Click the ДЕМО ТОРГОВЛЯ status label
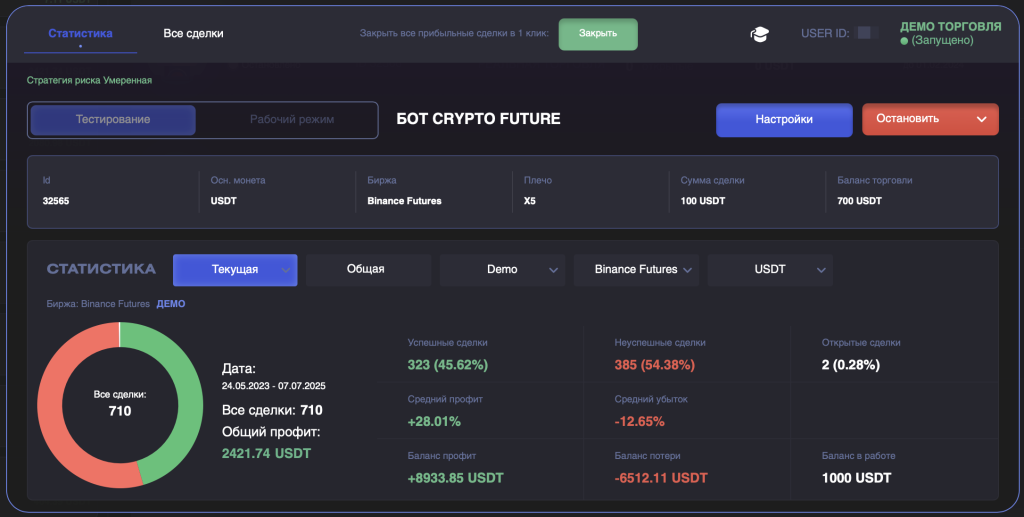Screen dimensions: 1024x517 click(950, 27)
